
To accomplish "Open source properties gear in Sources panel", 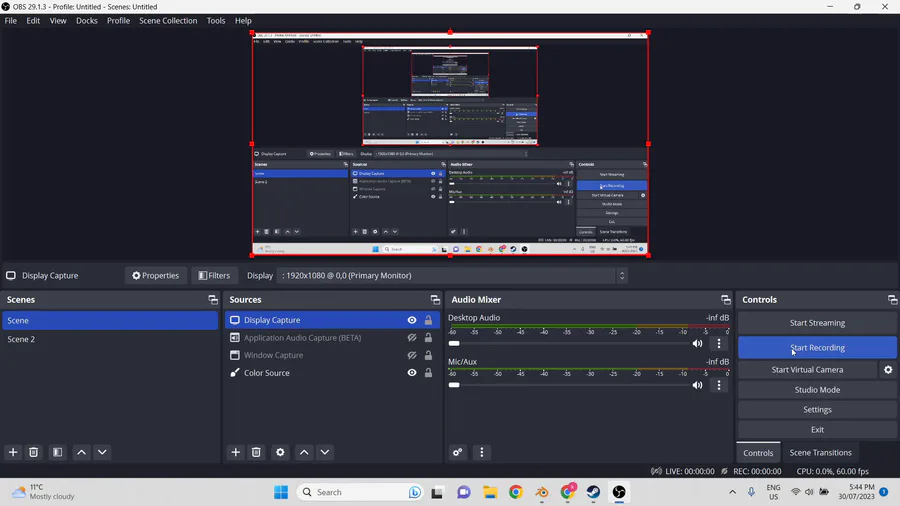I will tap(280, 452).
